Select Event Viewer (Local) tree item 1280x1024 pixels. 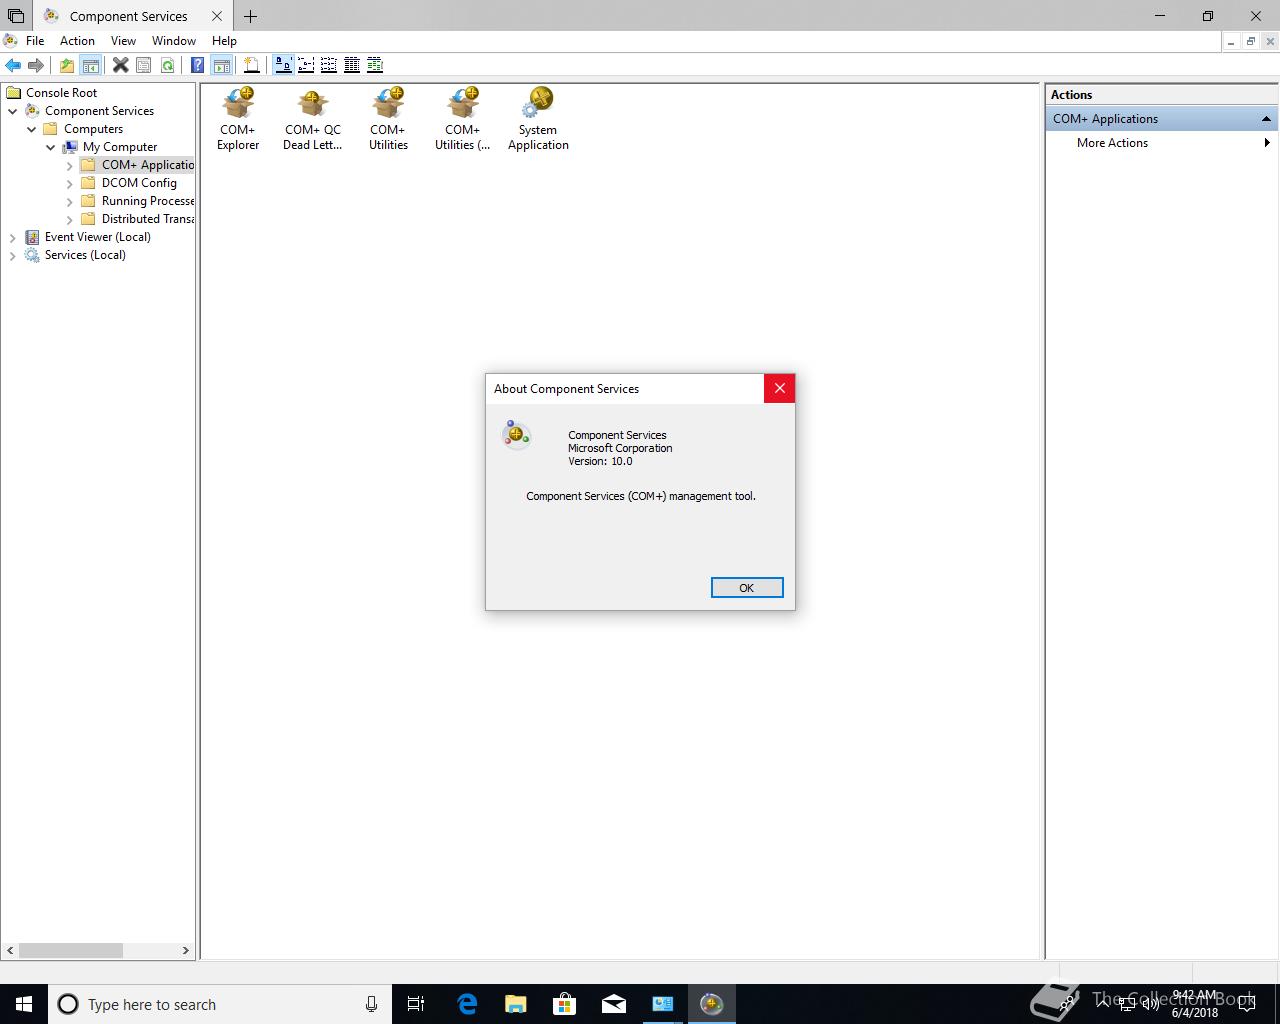tap(97, 237)
